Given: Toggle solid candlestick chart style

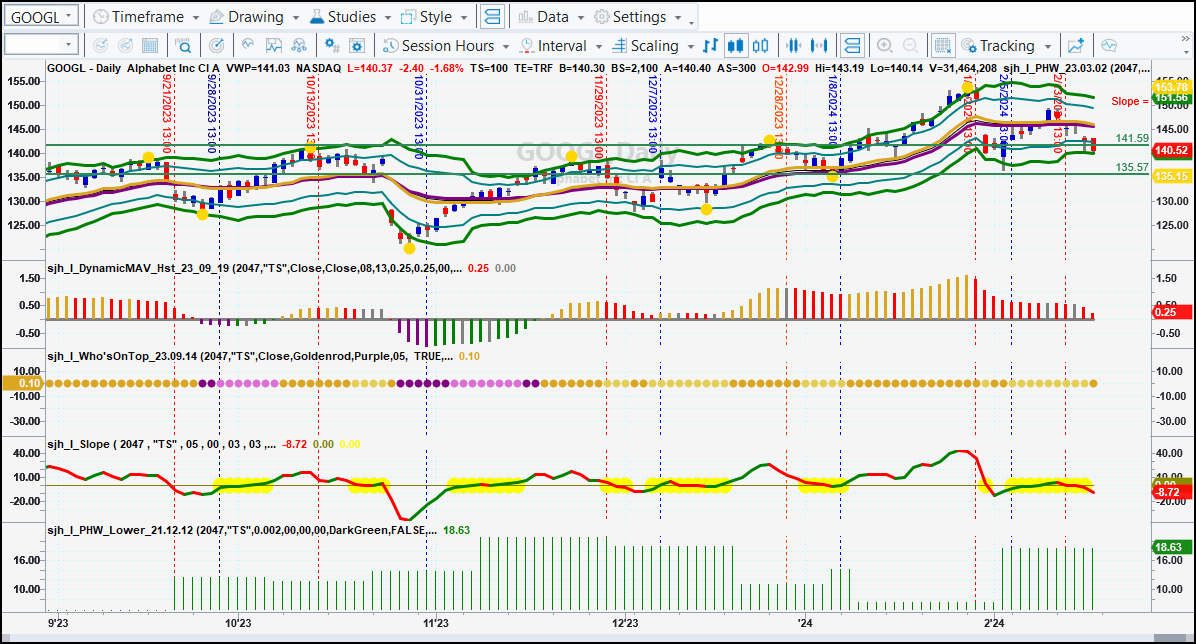Looking at the screenshot, I should [735, 46].
